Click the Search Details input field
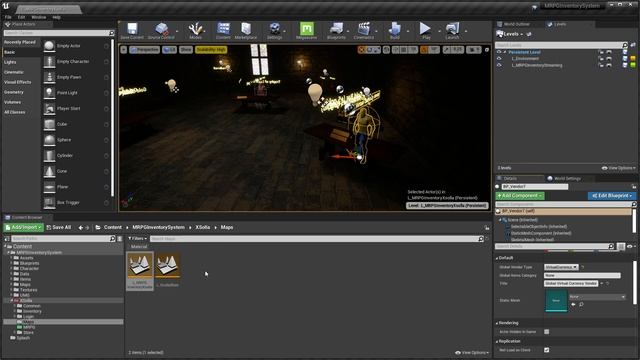640x360 pixels. pos(554,247)
